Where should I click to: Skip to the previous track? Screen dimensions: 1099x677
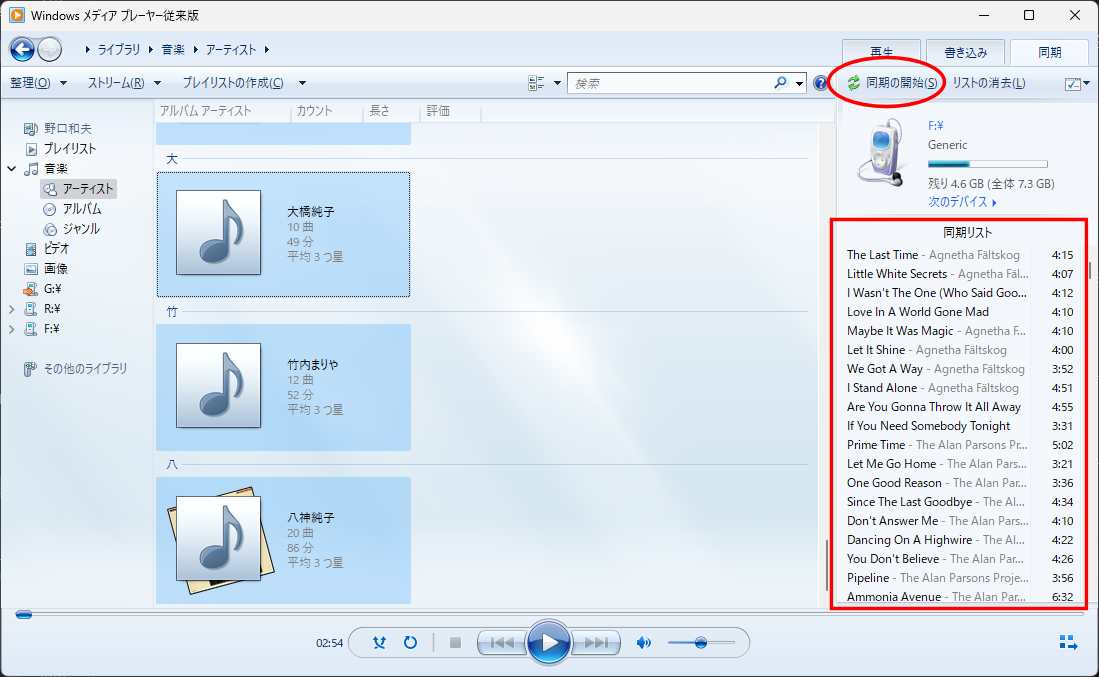[x=501, y=643]
